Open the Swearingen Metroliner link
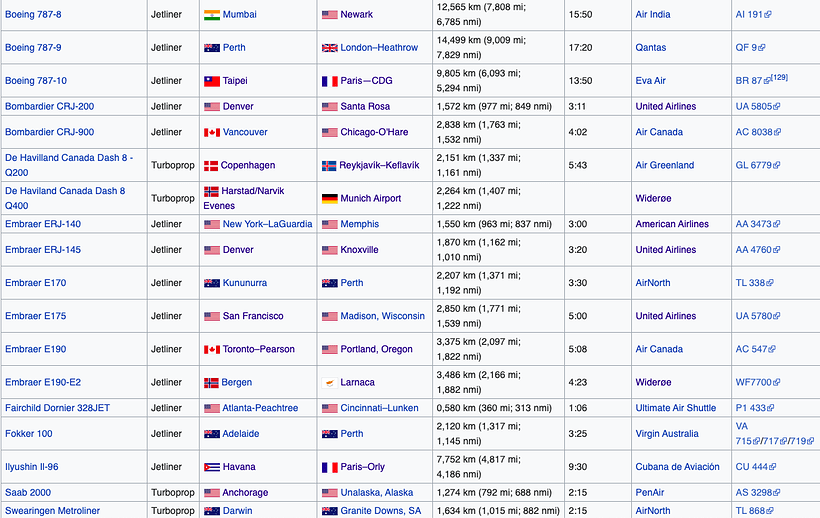Viewport: 820px width, 518px height. coord(52,511)
